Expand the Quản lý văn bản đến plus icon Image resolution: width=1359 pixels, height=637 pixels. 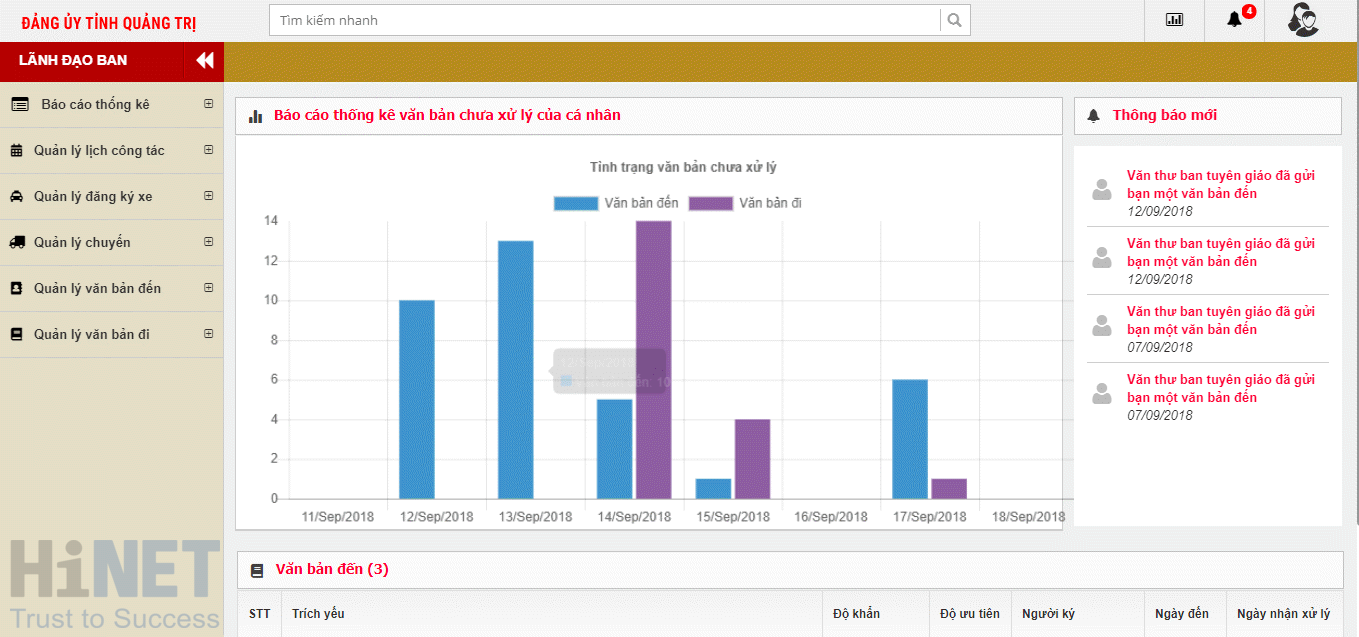click(x=208, y=288)
